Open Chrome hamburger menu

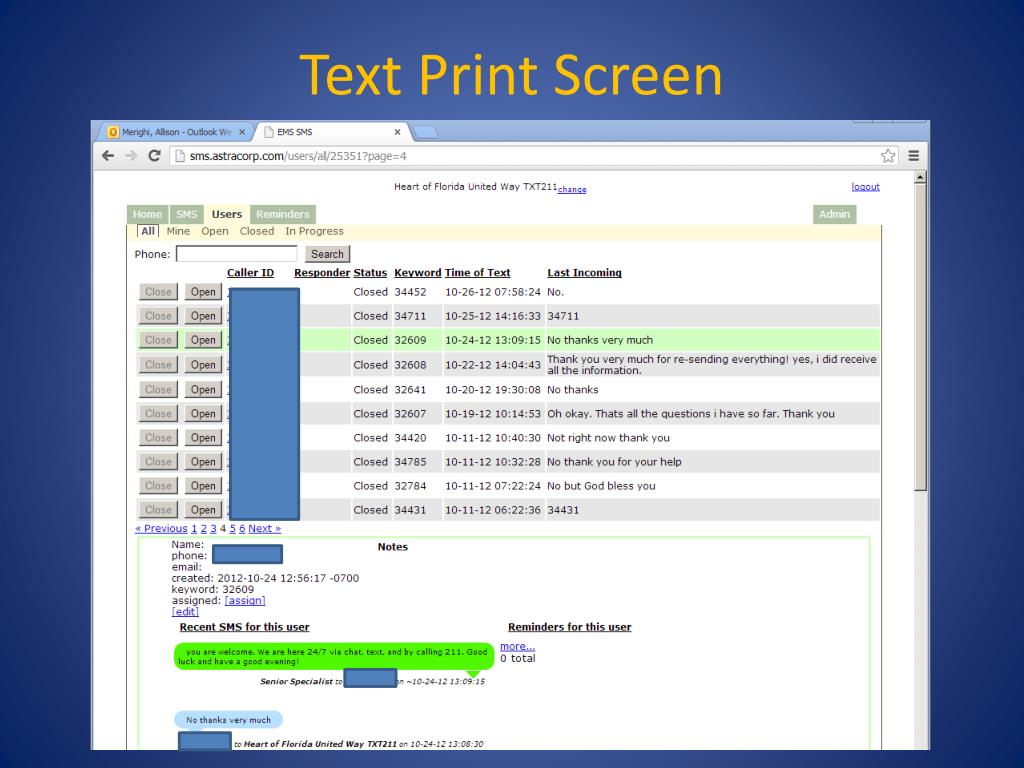tap(912, 156)
